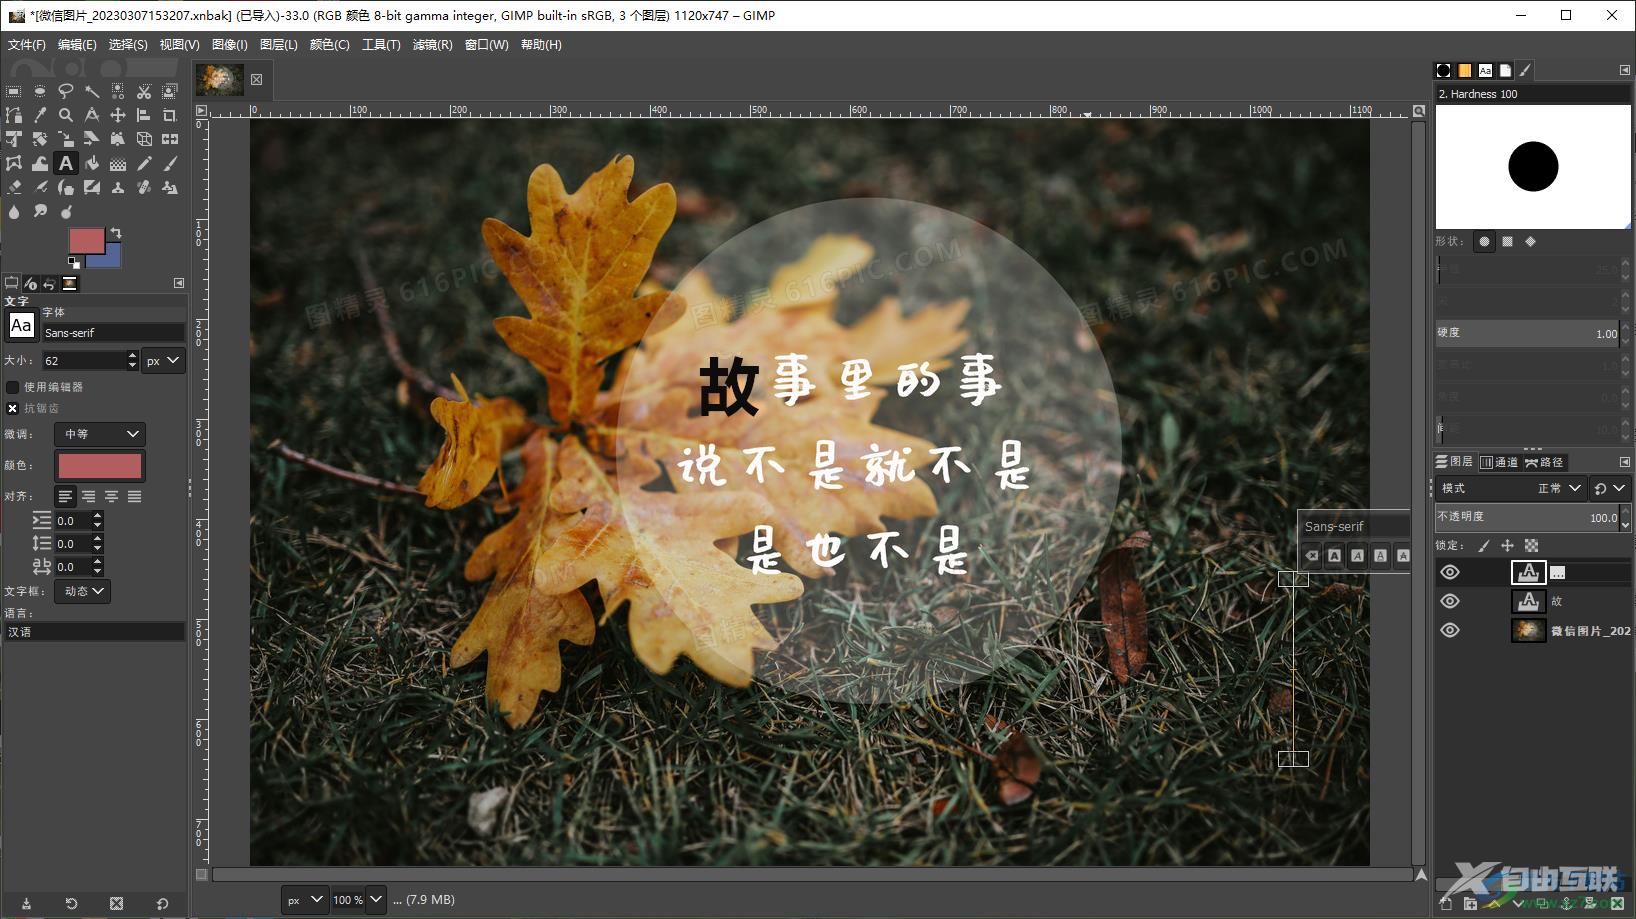Switch to the 路径 paths tab
The image size is (1636, 919).
[1544, 462]
